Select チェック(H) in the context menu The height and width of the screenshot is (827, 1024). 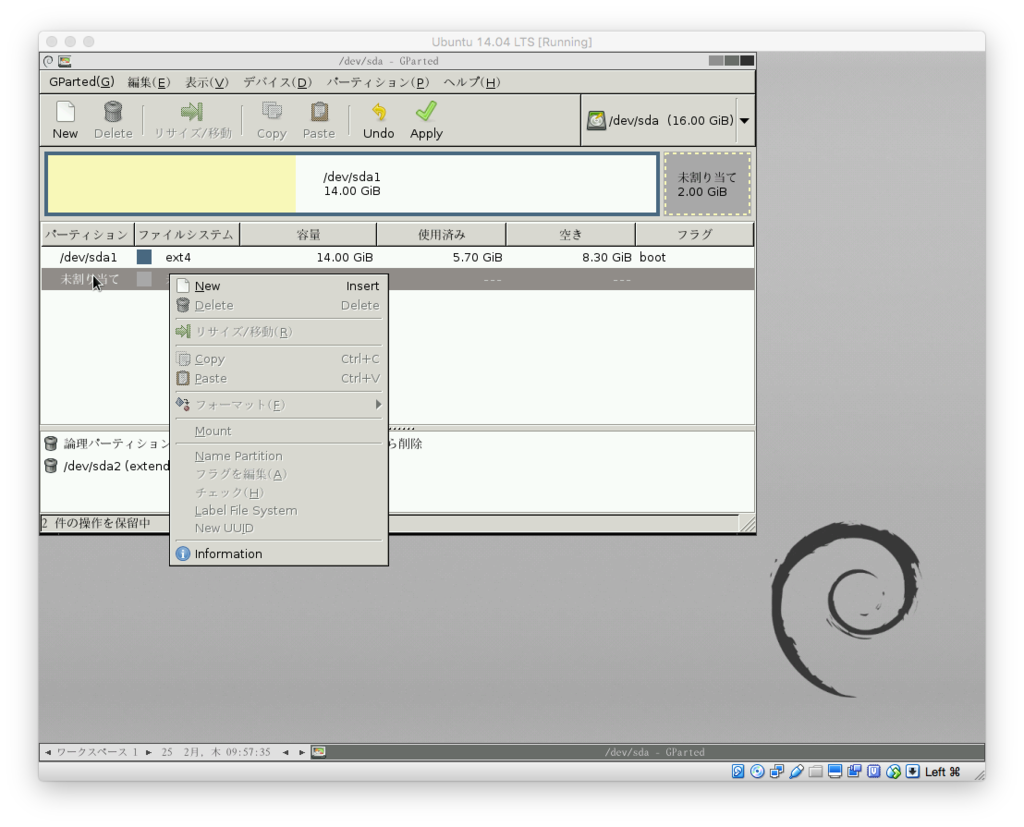point(278,493)
